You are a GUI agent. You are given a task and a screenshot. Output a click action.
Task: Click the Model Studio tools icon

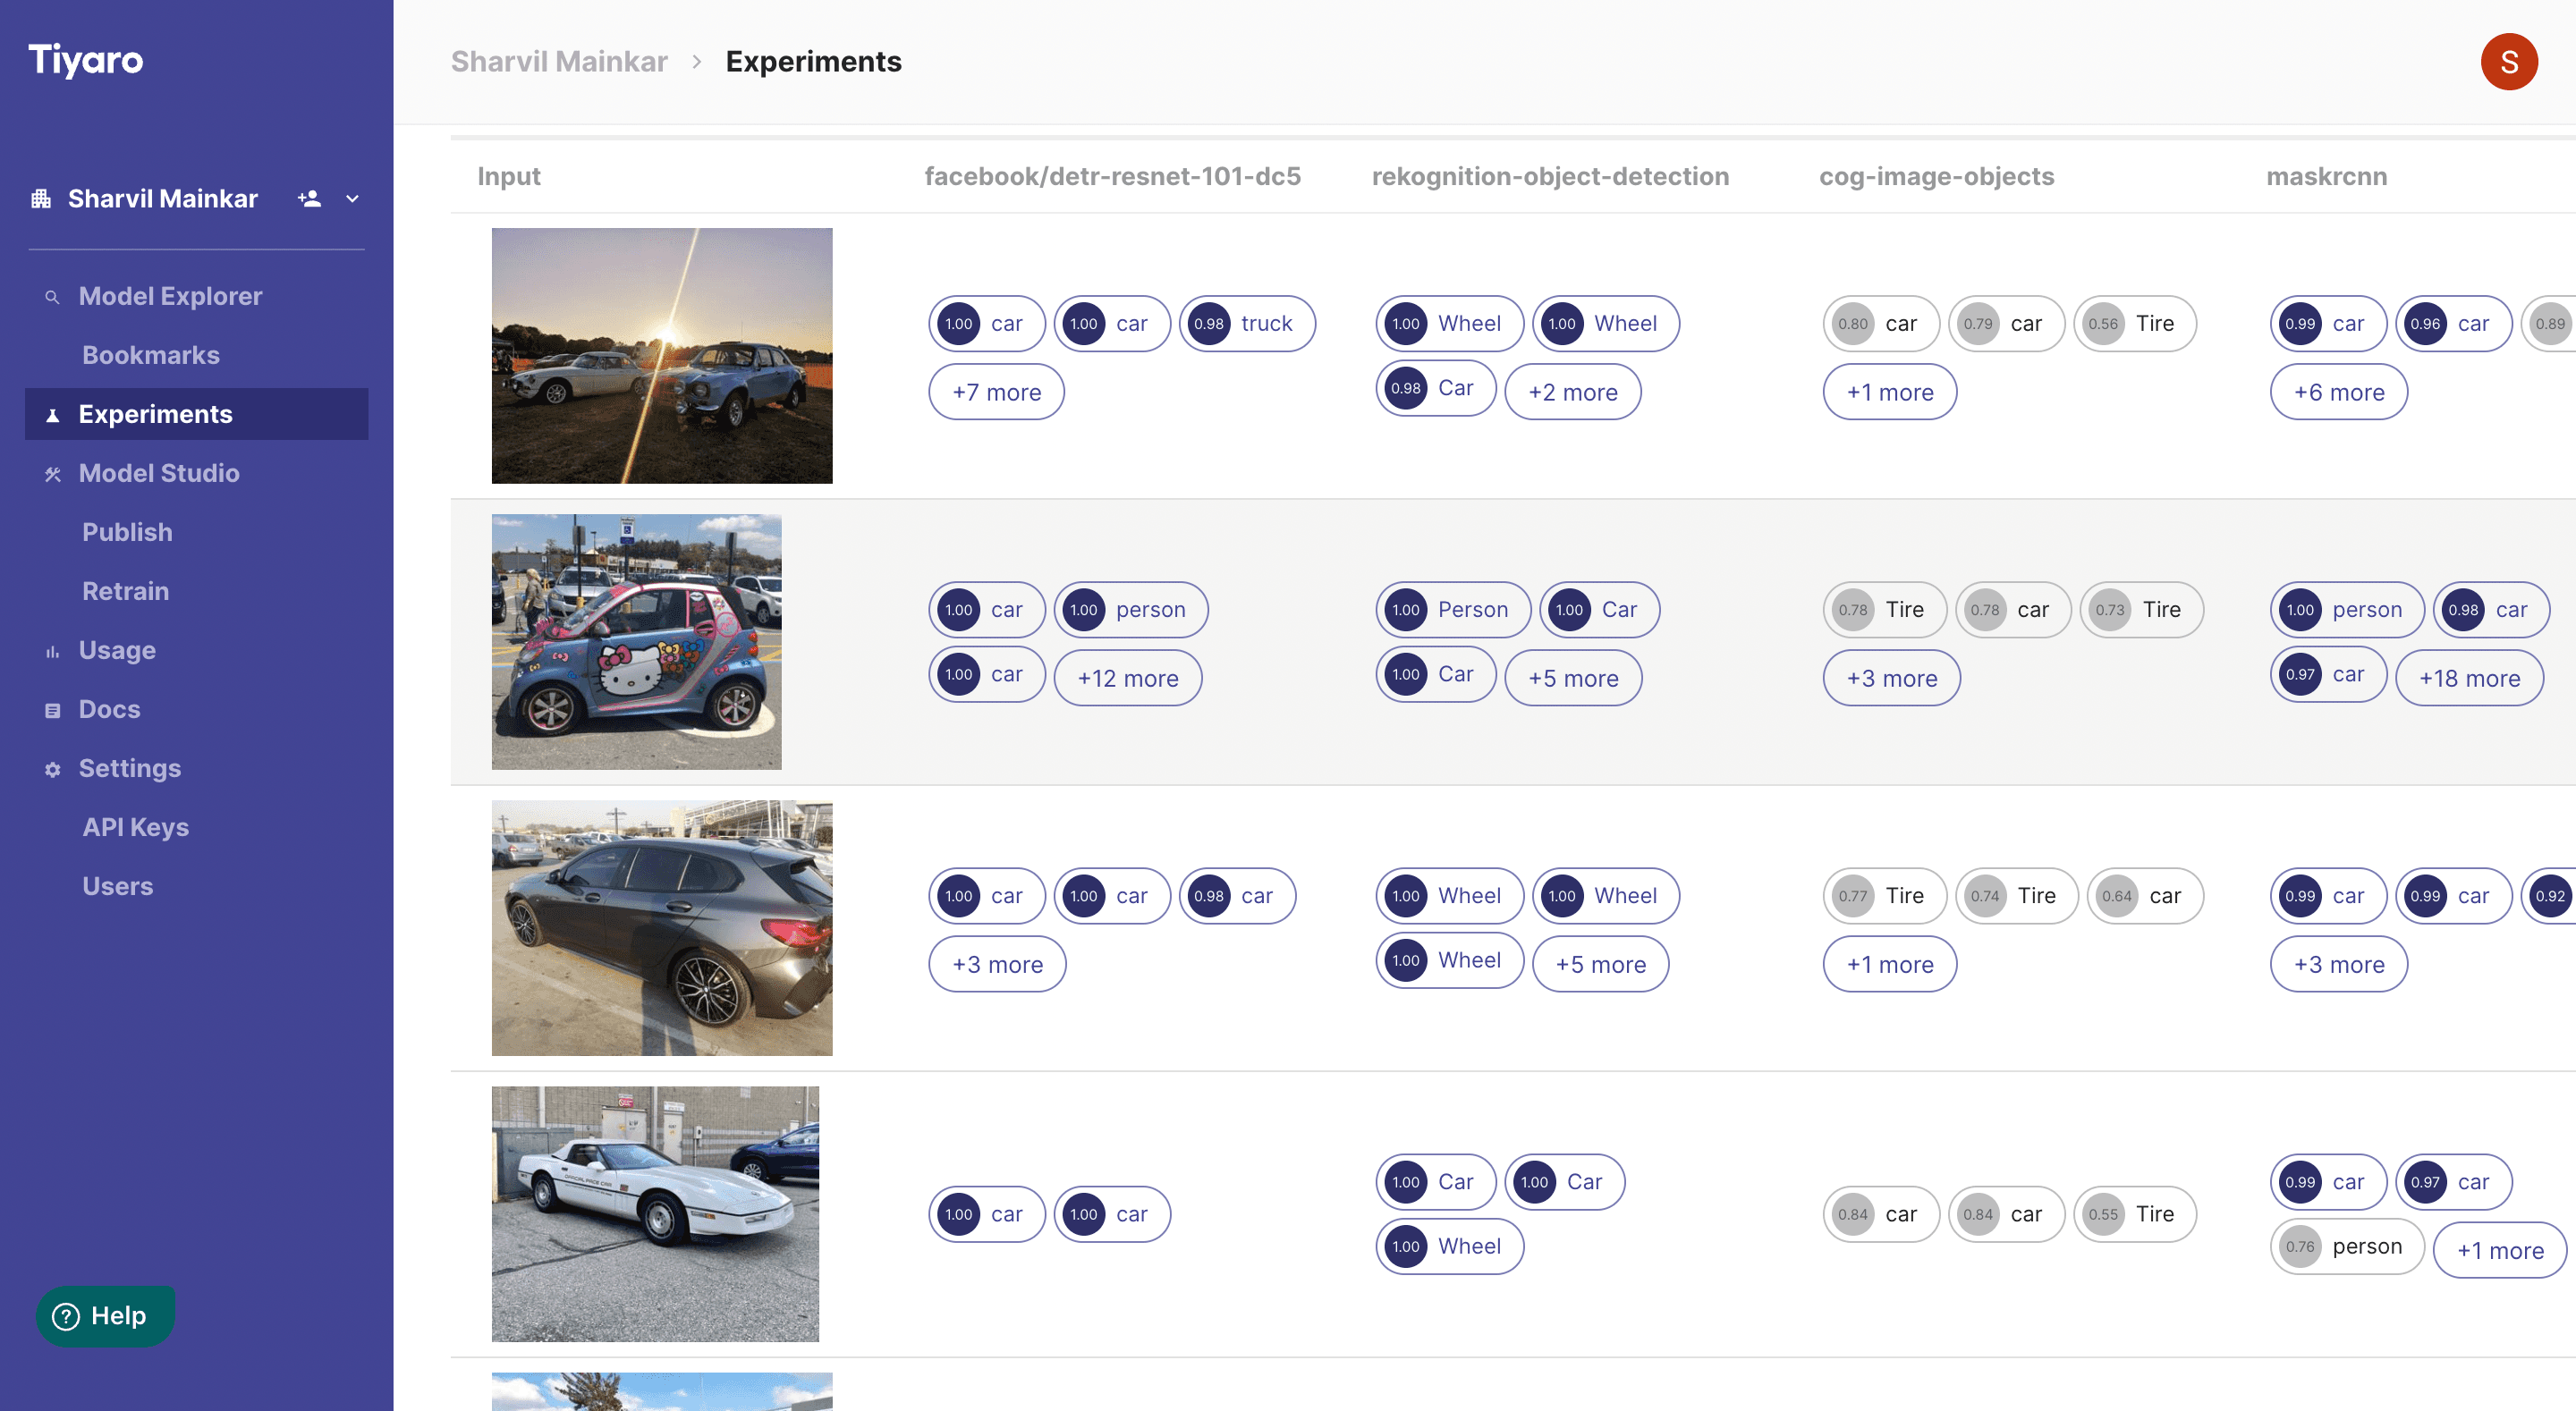53,474
